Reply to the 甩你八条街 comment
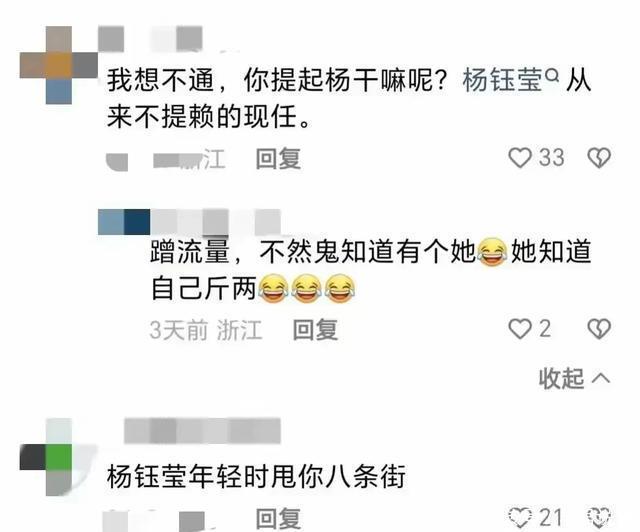The width and height of the screenshot is (640, 532). pyautogui.click(x=278, y=519)
